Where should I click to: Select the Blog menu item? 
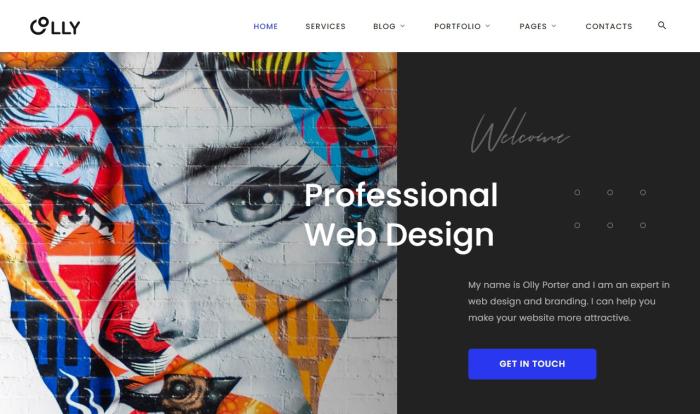384,26
